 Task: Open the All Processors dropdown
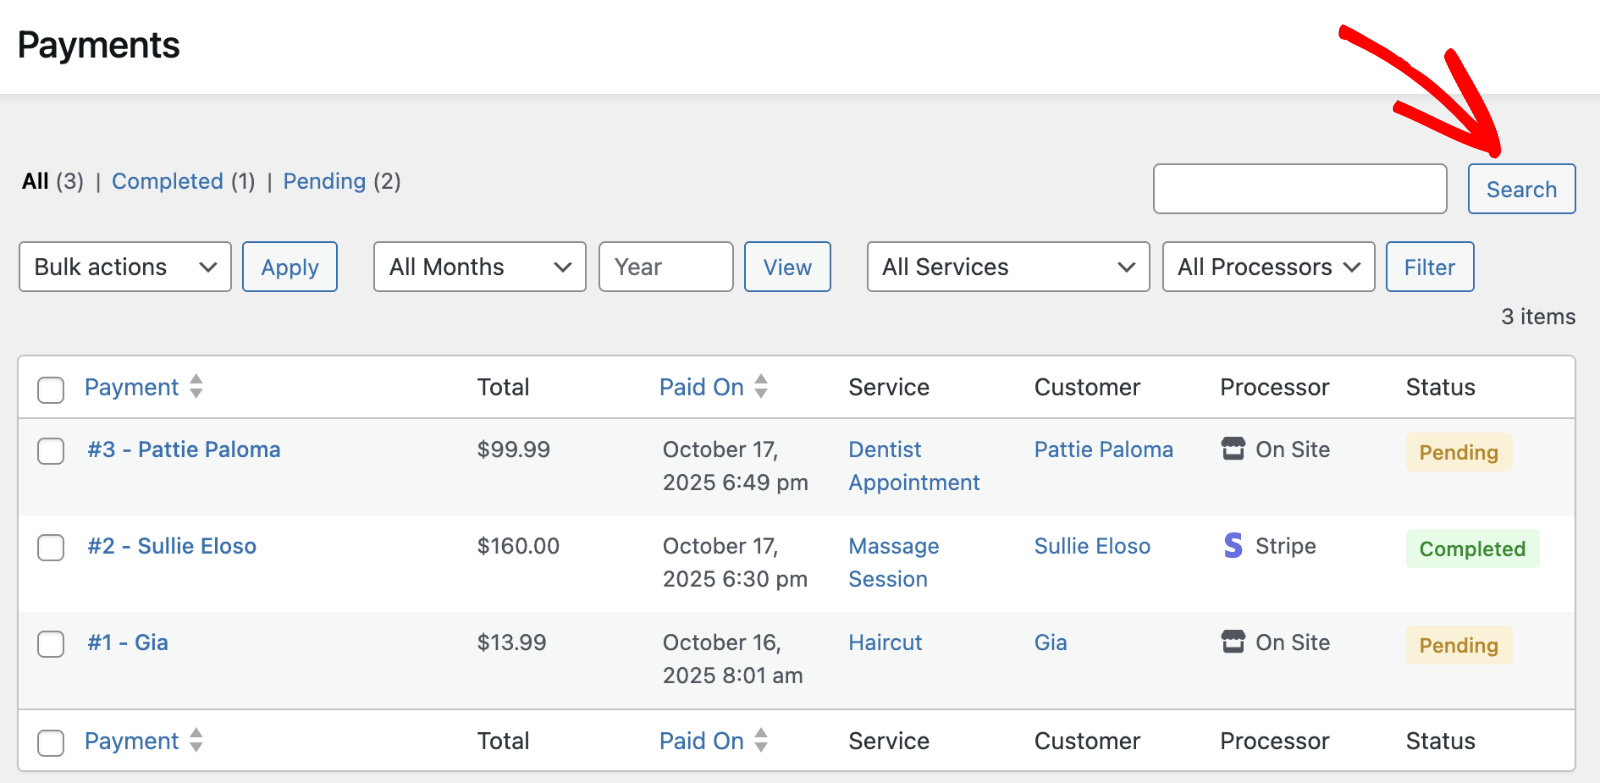click(1268, 267)
